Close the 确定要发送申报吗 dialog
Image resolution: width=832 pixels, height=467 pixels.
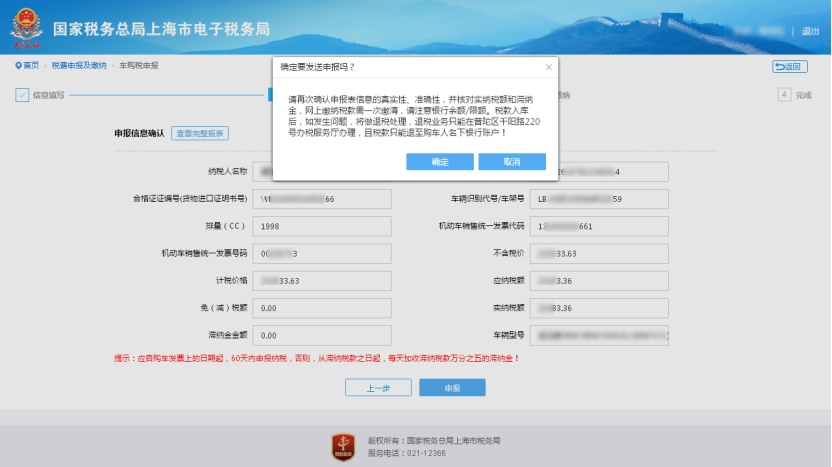coord(549,67)
